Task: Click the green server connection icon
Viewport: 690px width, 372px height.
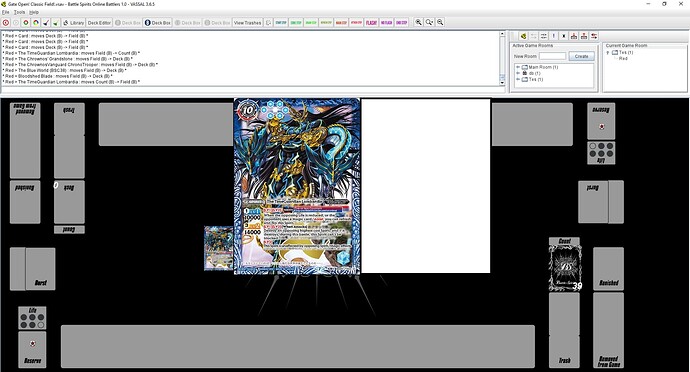Action: tap(523, 36)
